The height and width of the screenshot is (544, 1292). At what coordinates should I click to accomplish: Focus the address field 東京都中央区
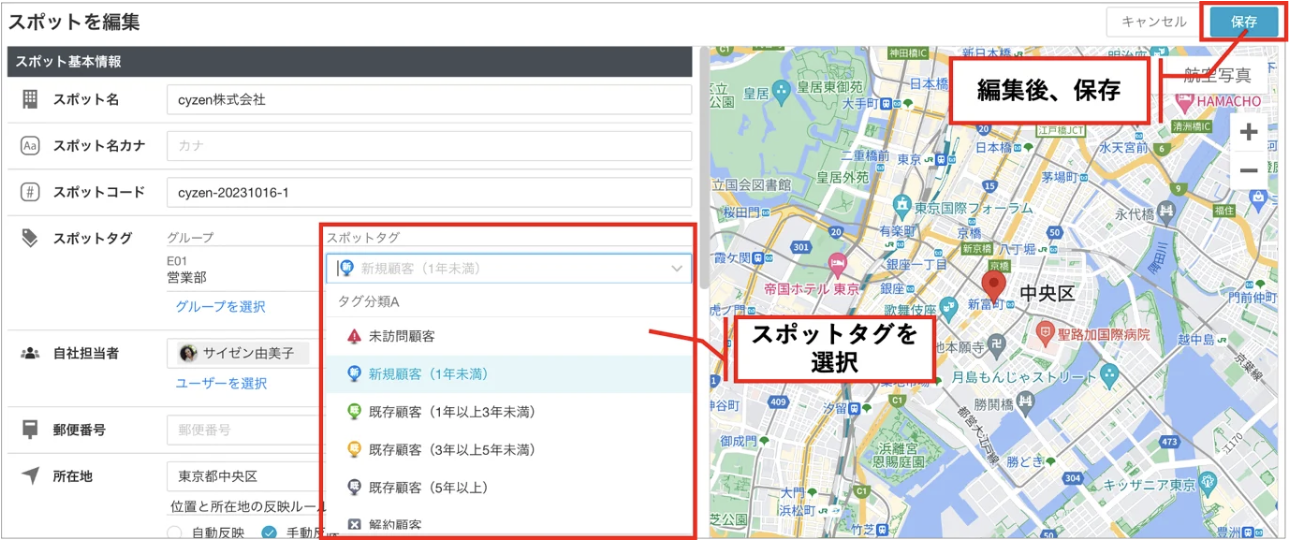tap(245, 476)
